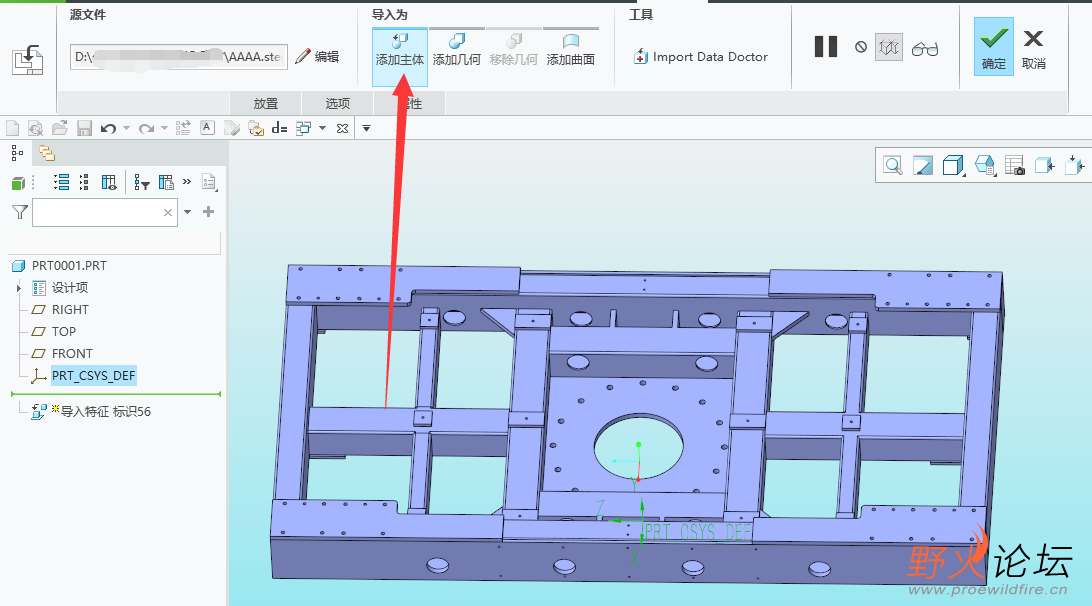Cancel the import with 取消
Screen dimensions: 1092x606
point(1034,49)
